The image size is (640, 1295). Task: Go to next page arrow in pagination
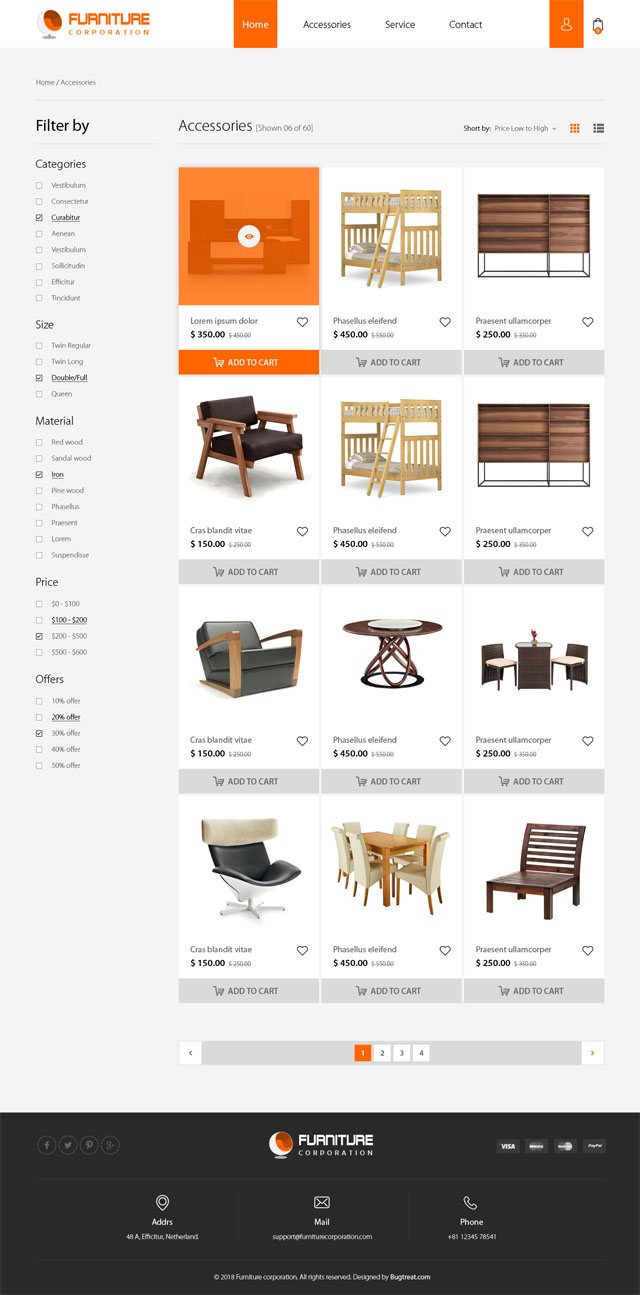[593, 1053]
